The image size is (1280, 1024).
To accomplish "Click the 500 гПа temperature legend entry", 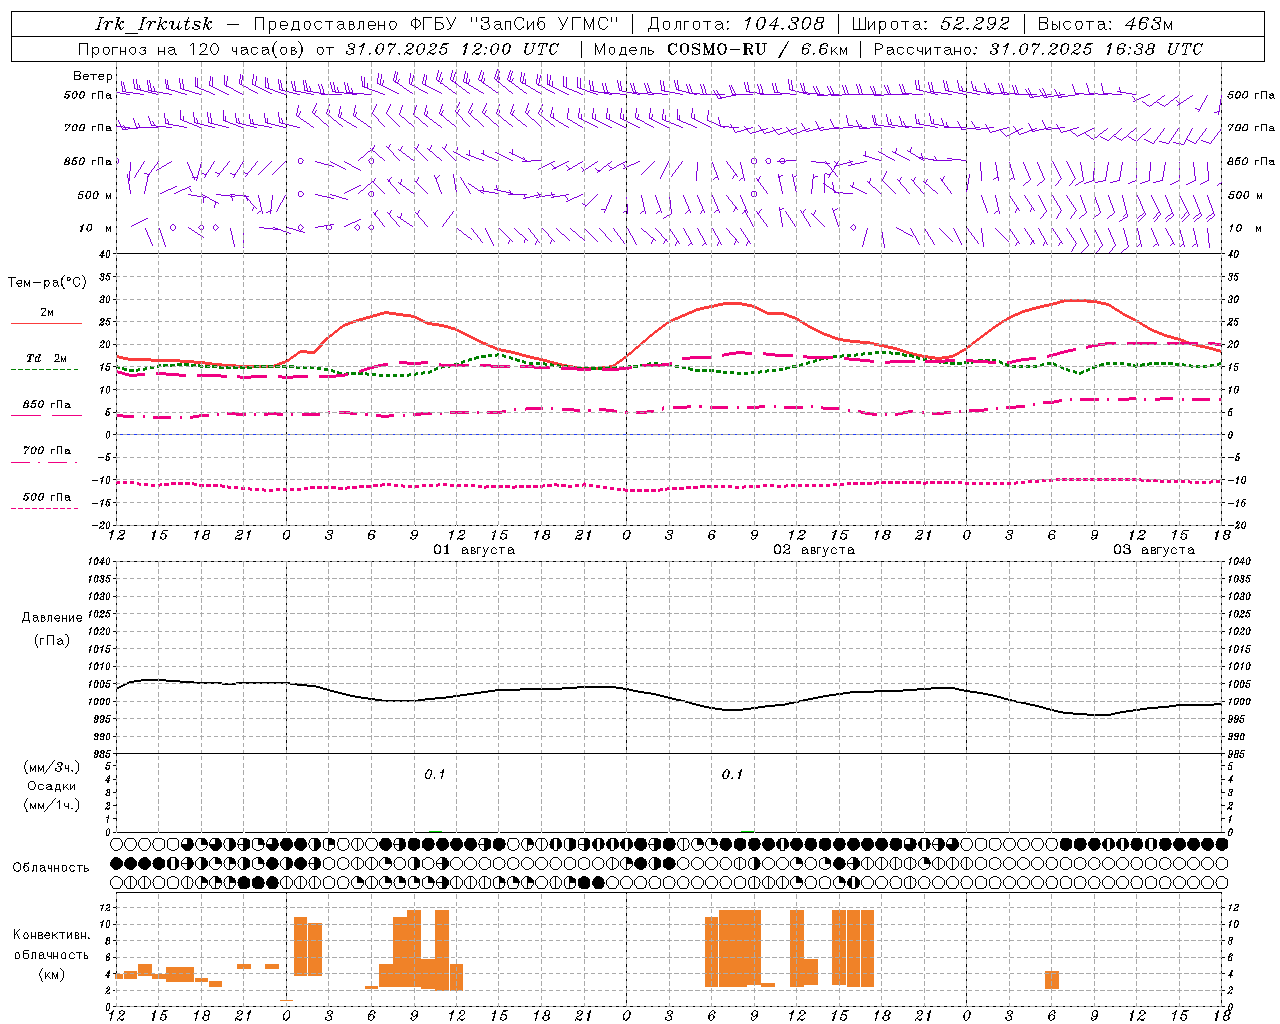I will (47, 497).
